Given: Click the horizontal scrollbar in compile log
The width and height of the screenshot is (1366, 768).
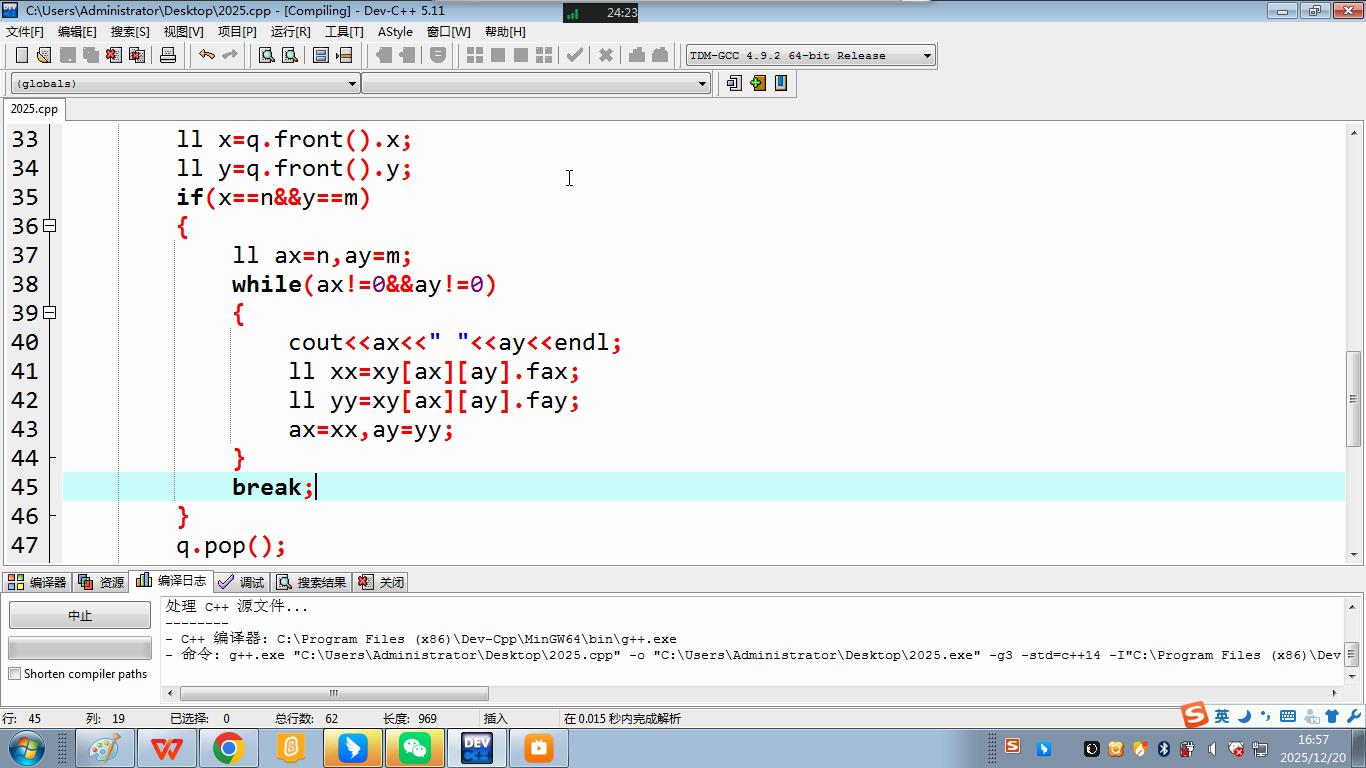Looking at the screenshot, I should tap(334, 693).
